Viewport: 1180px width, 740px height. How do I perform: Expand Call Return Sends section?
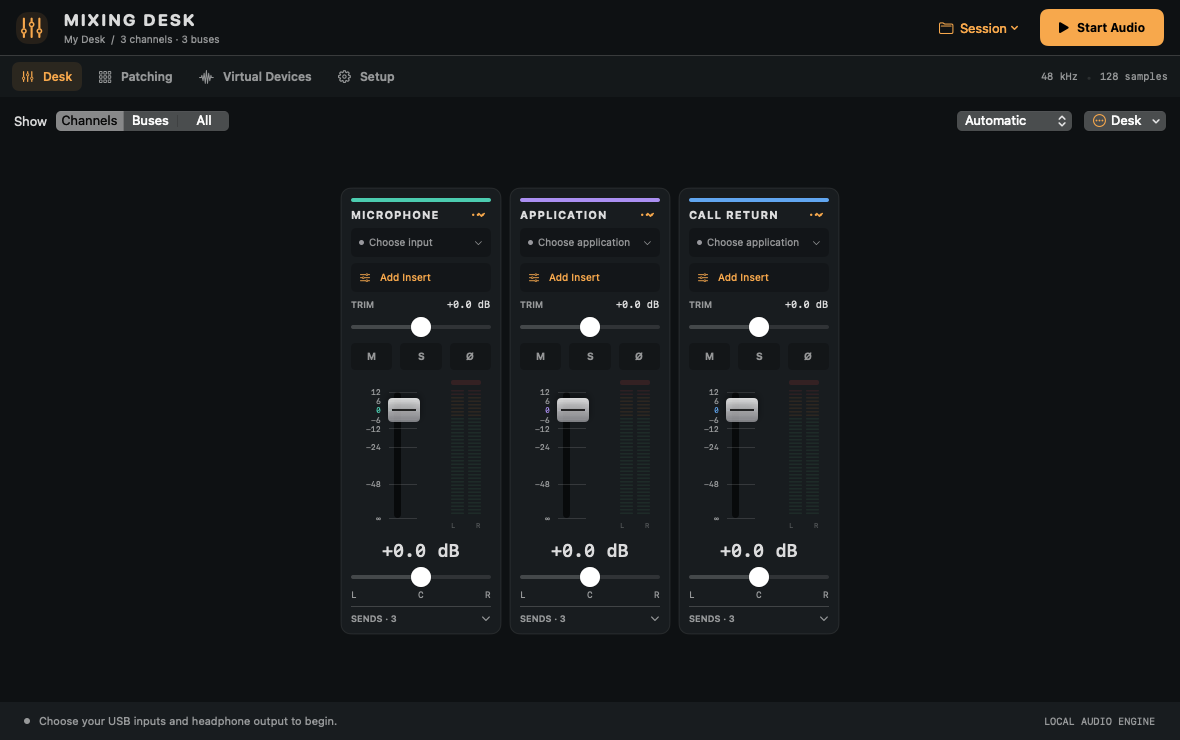[x=759, y=619]
